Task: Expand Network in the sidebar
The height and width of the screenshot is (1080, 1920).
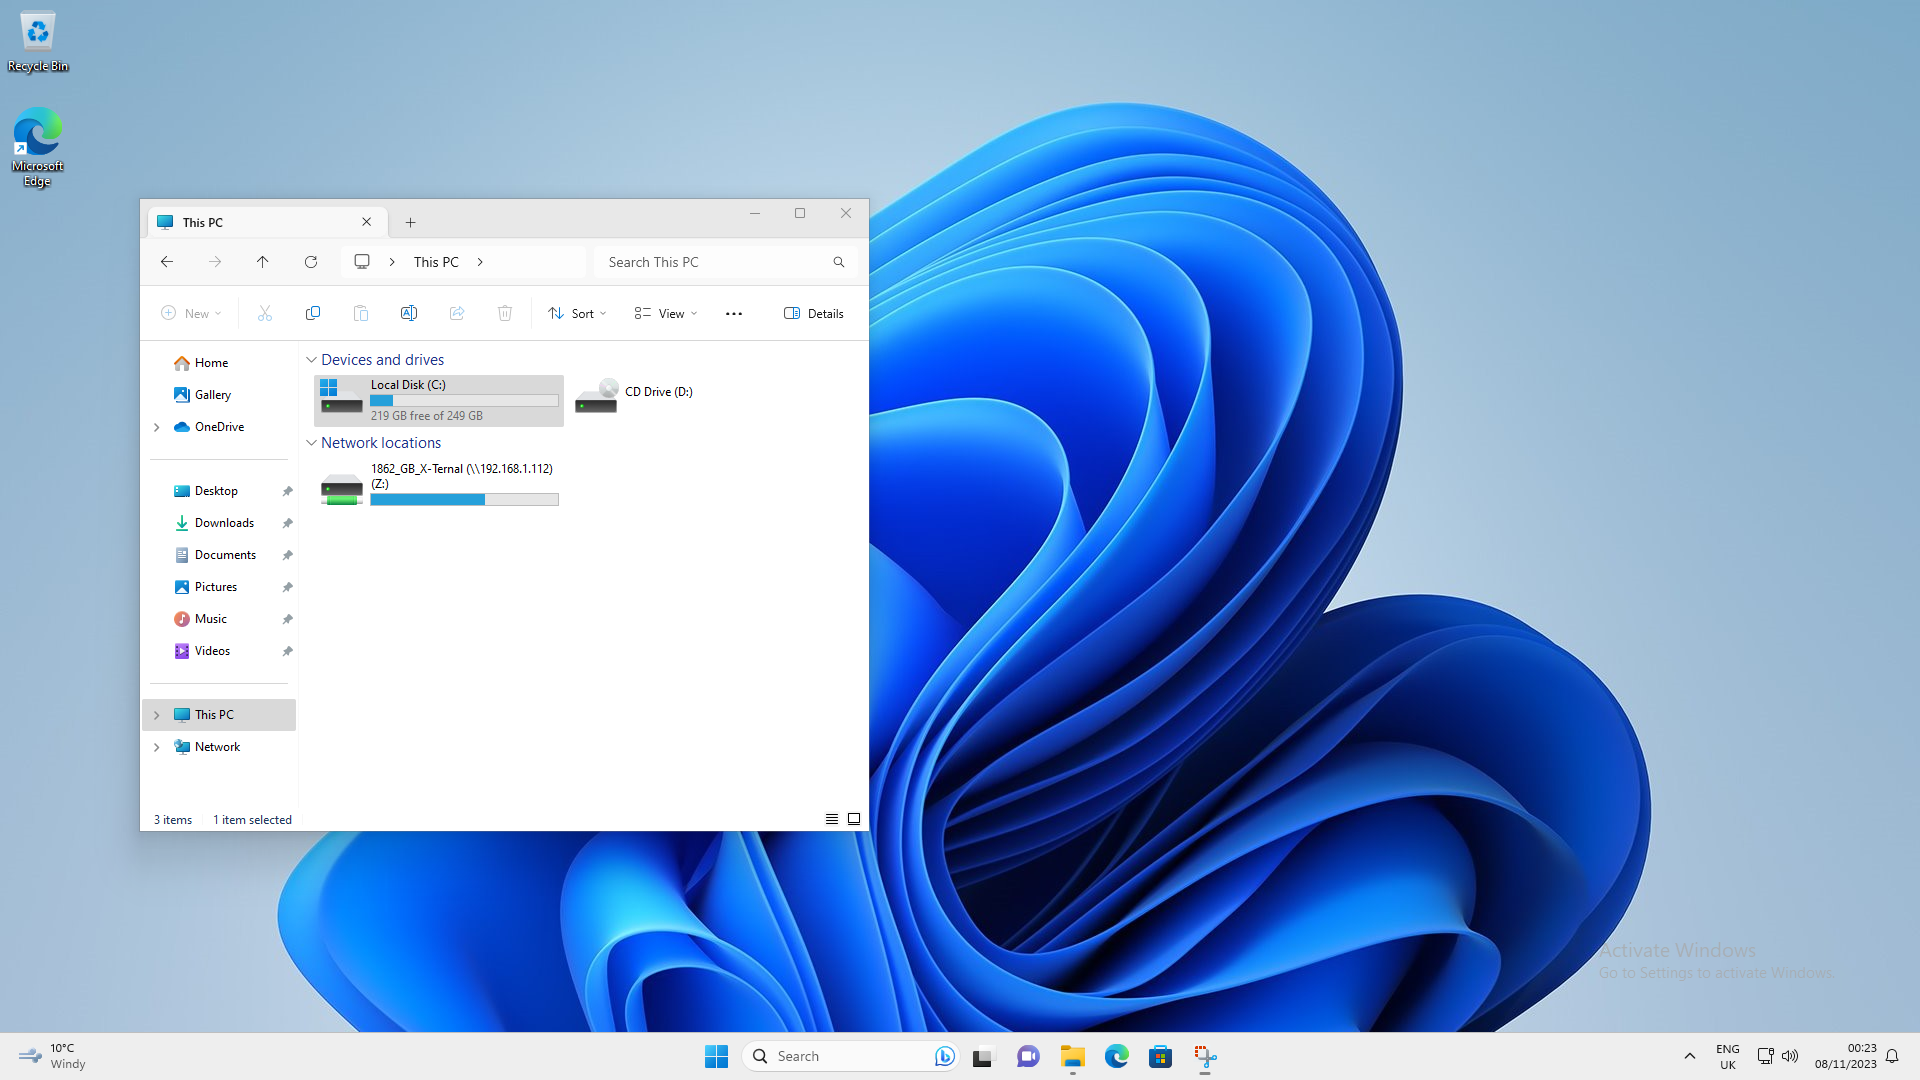Action: (156, 747)
